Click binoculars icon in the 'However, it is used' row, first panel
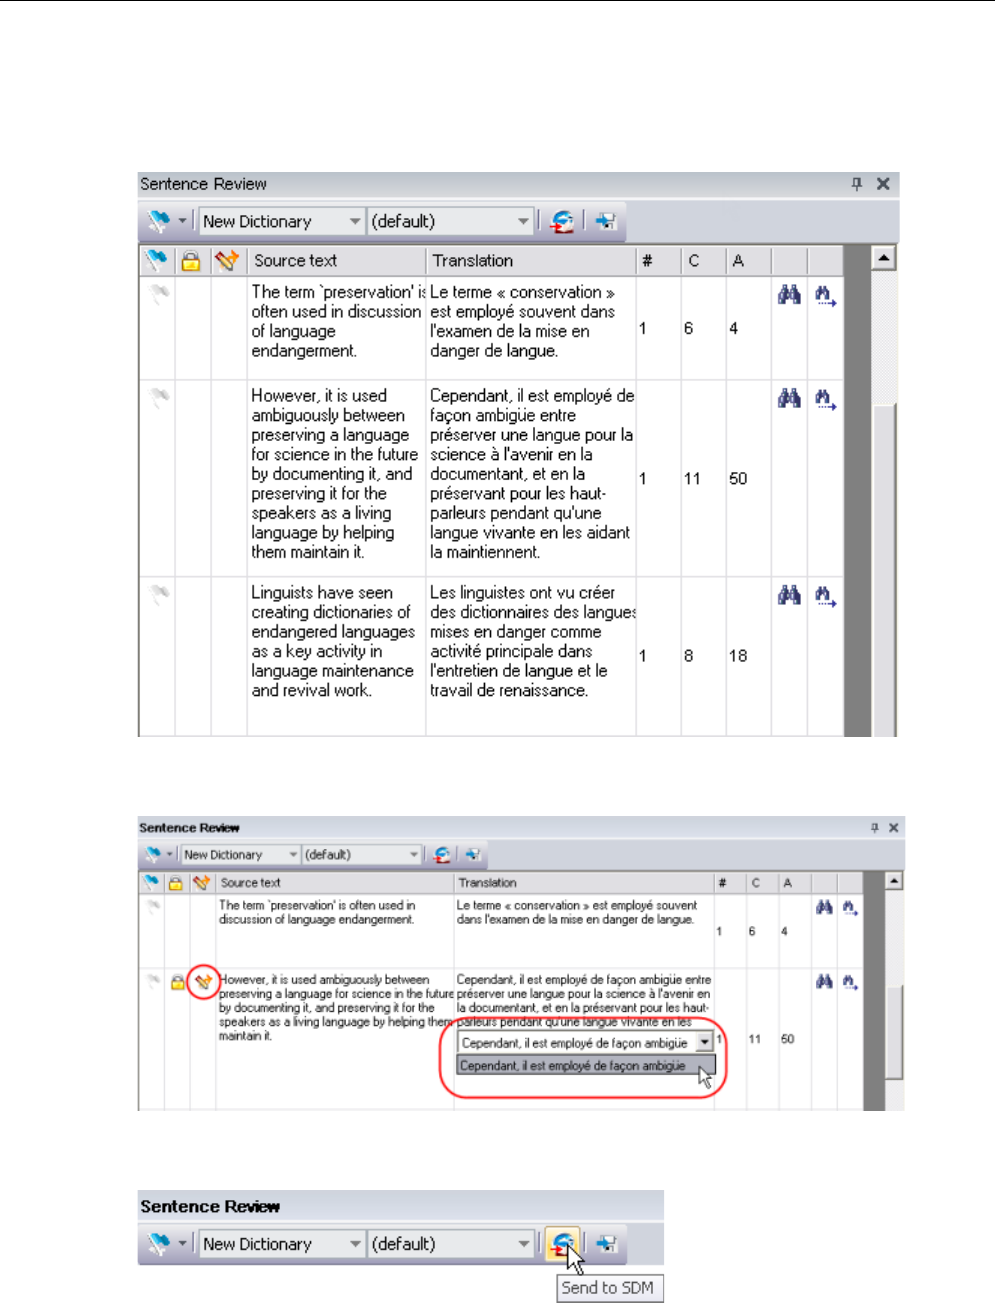The width and height of the screenshot is (995, 1303). [789, 399]
